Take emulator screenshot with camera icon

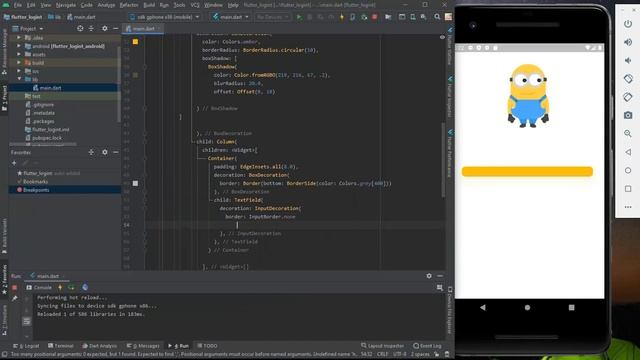[628, 116]
